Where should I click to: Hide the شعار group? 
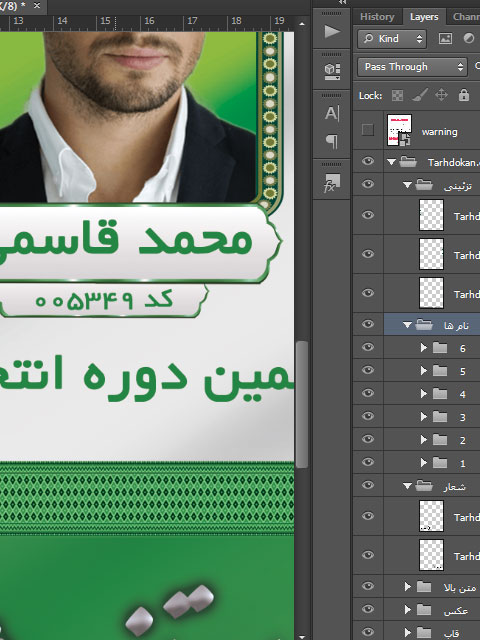pos(368,485)
